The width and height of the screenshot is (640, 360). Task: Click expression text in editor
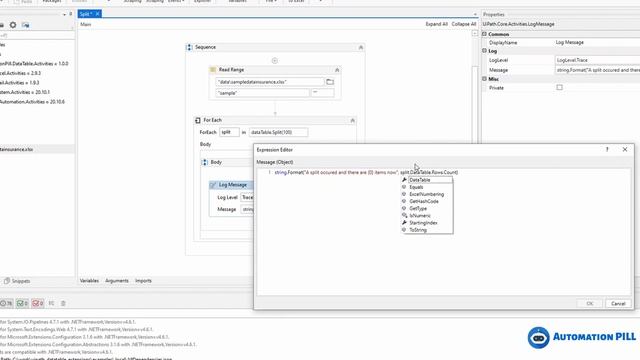pyautogui.click(x=366, y=173)
